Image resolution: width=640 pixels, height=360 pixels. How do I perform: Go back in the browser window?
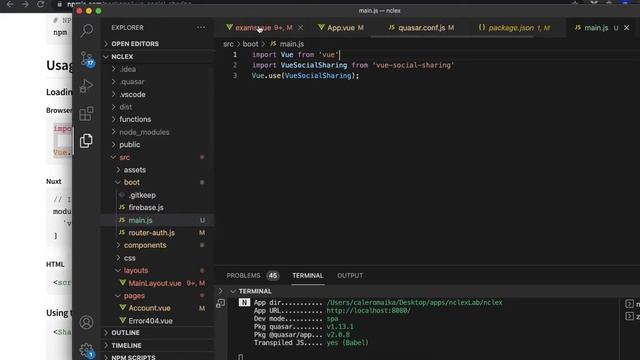pos(10,4)
